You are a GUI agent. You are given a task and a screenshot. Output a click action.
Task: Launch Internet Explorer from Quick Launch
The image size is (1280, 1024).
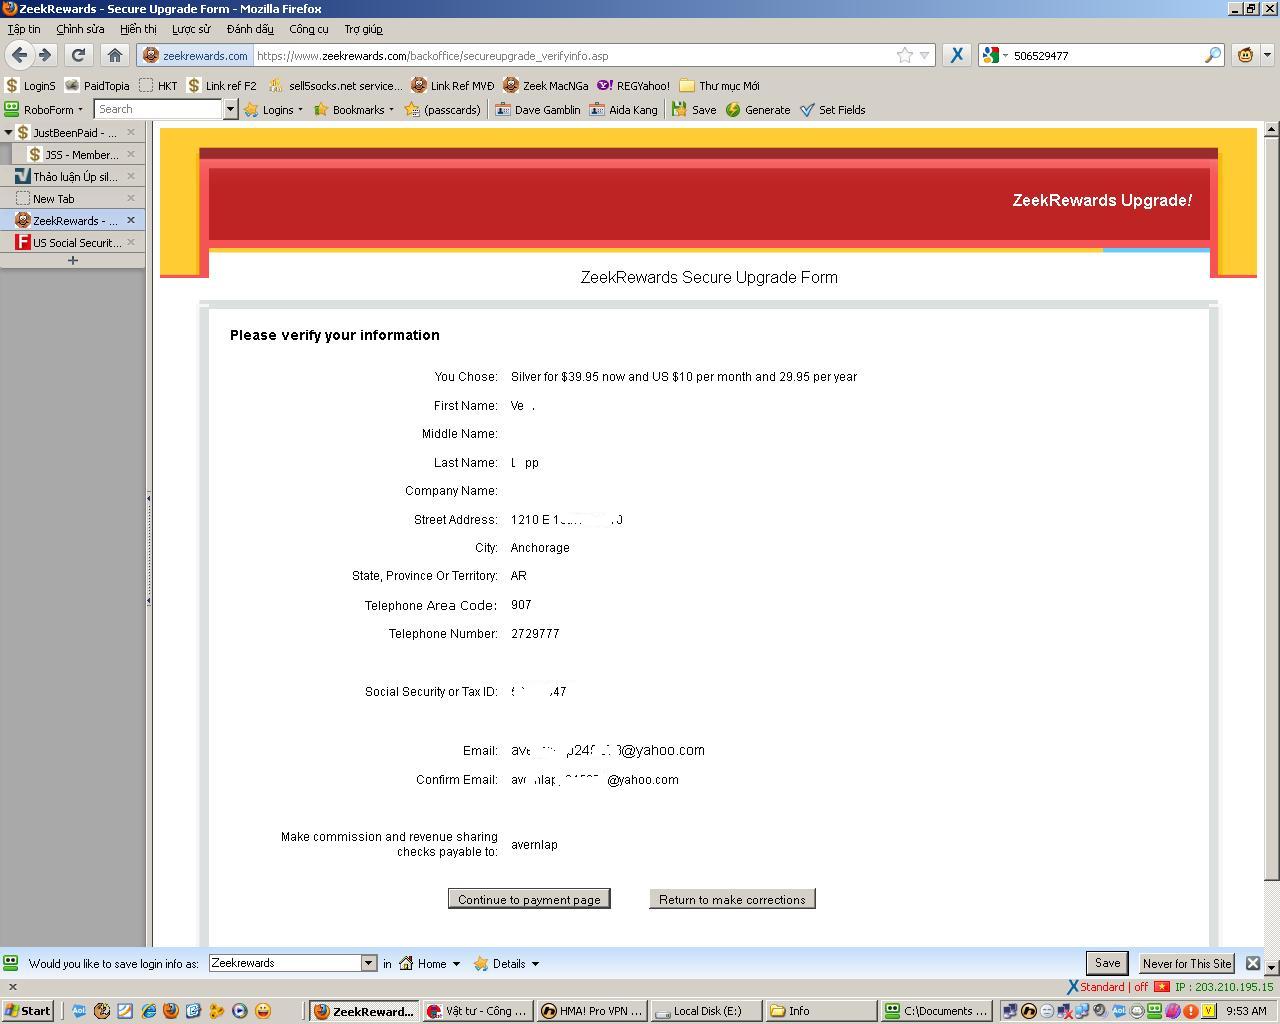pos(149,1011)
